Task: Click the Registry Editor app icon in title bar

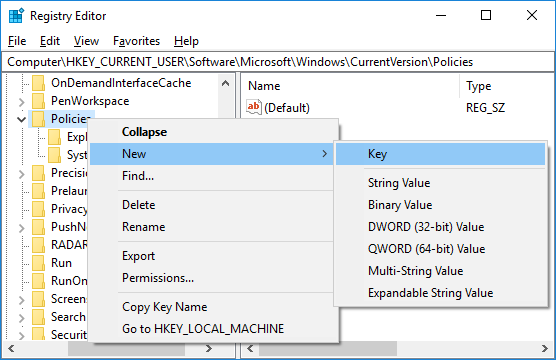Action: pyautogui.click(x=16, y=16)
